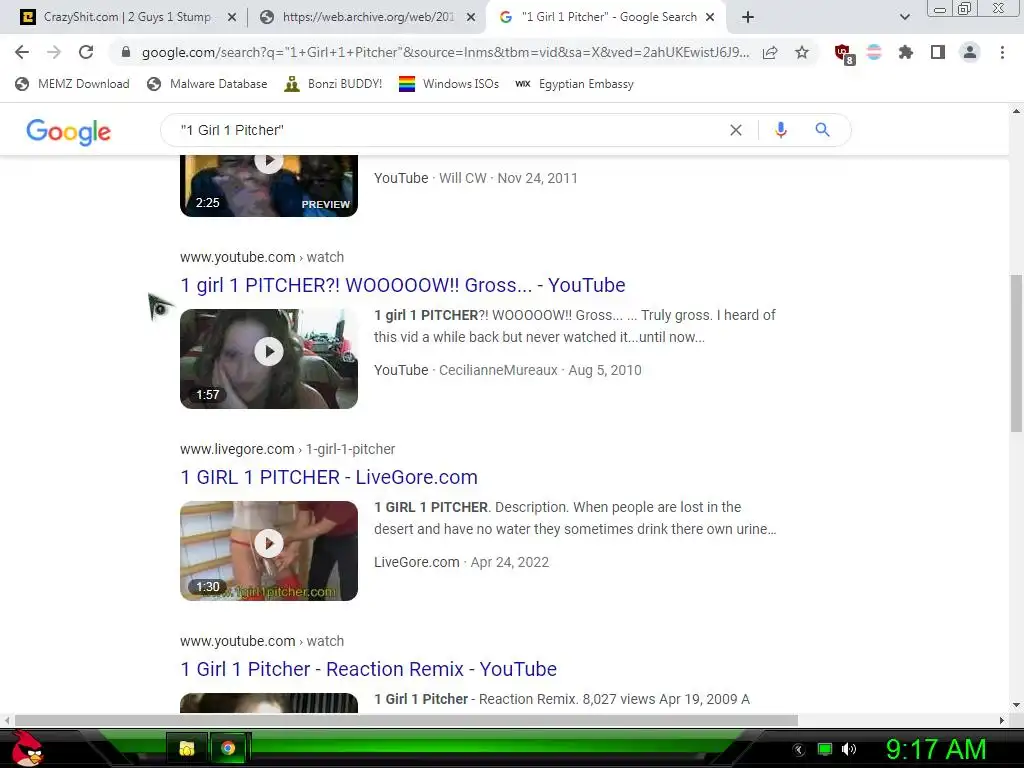Close the Google Search tab
The image size is (1024, 768).
pos(711,17)
